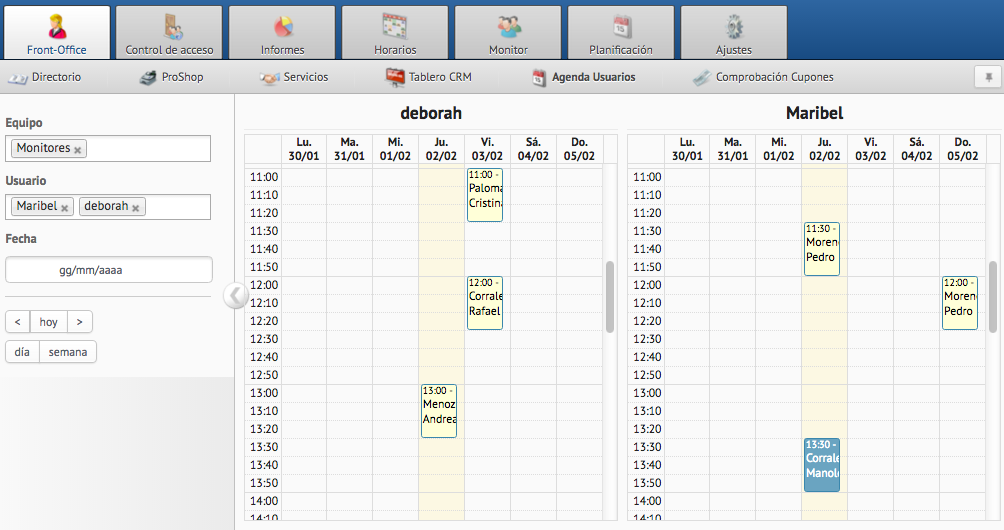Click the Agenda Usuarios calendar icon
The width and height of the screenshot is (1004, 530).
click(539, 78)
